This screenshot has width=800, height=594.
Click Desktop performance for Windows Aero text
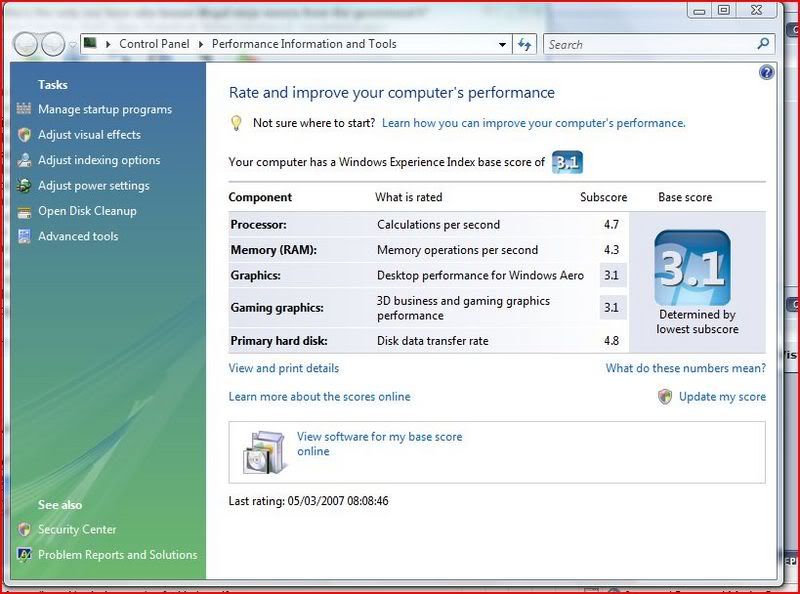[480, 276]
